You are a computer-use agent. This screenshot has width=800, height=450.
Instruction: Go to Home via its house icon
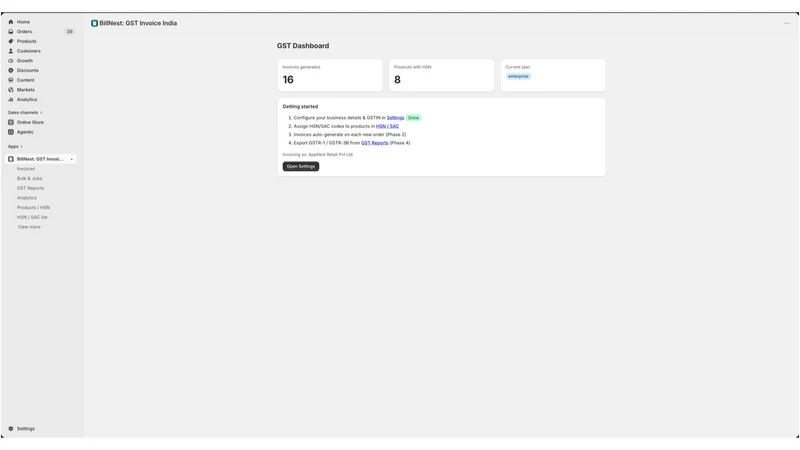point(11,22)
